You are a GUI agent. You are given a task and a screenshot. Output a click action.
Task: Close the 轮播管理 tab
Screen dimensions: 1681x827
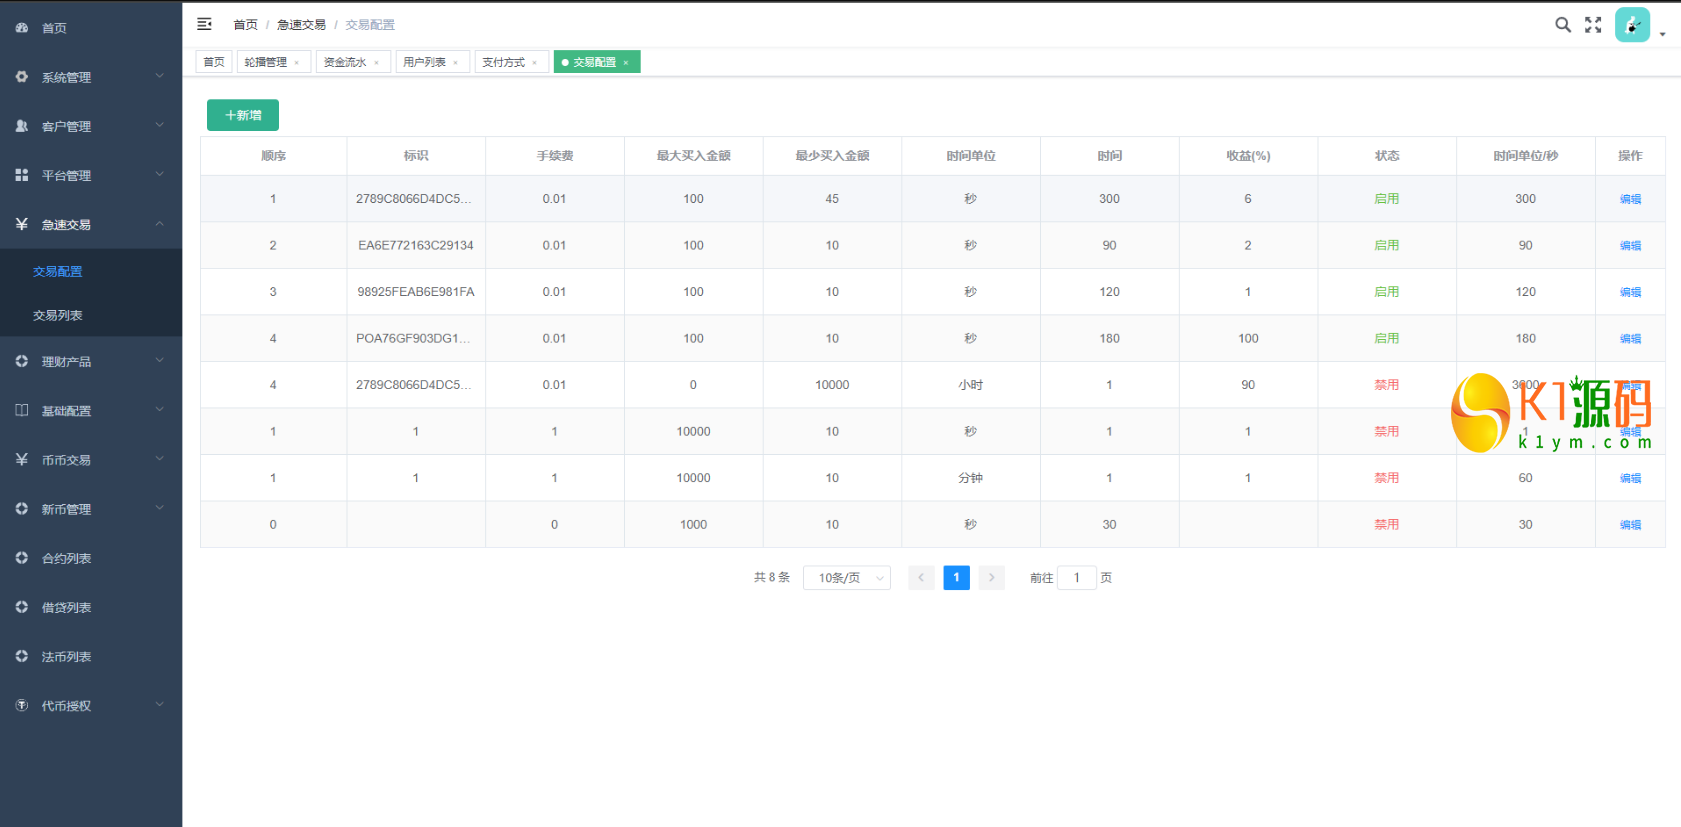click(297, 63)
